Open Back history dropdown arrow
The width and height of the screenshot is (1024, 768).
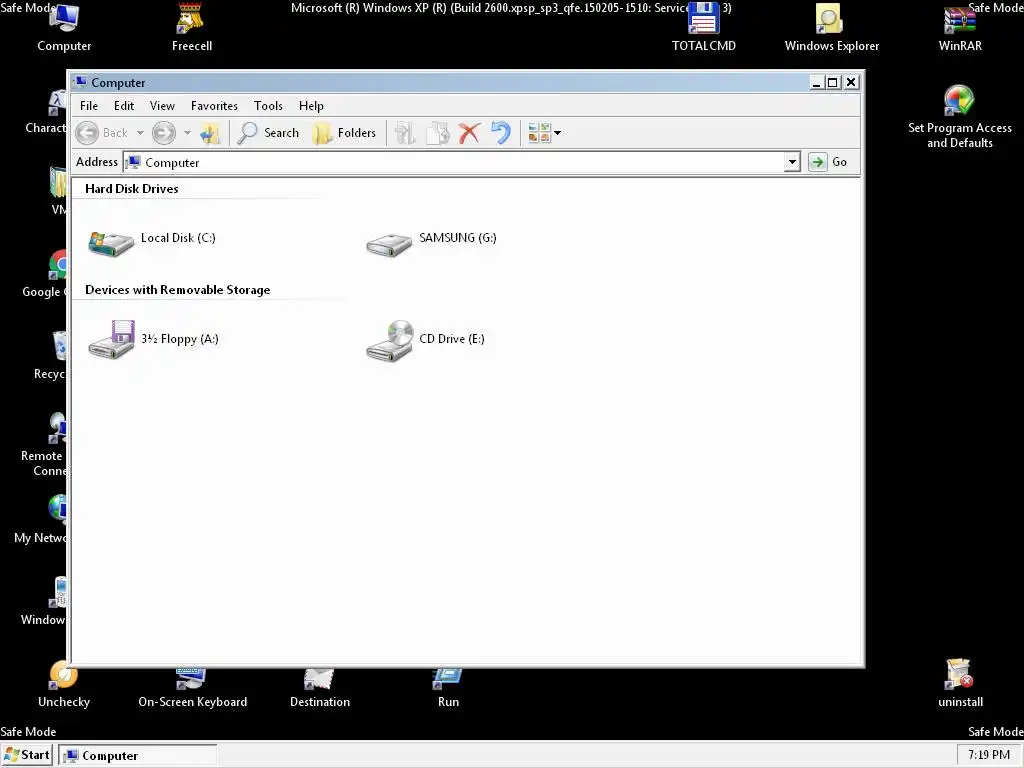pos(140,133)
